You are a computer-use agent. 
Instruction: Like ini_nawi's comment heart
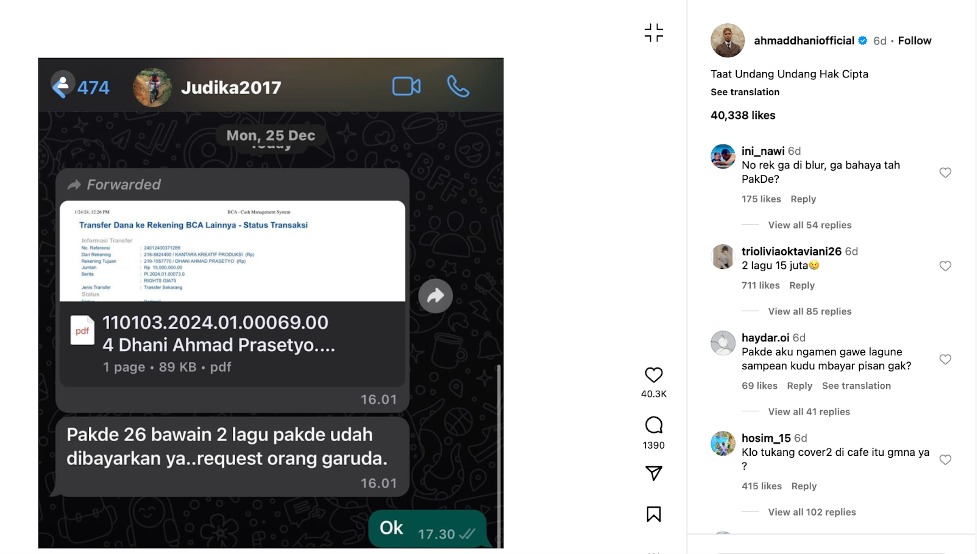[x=945, y=173]
